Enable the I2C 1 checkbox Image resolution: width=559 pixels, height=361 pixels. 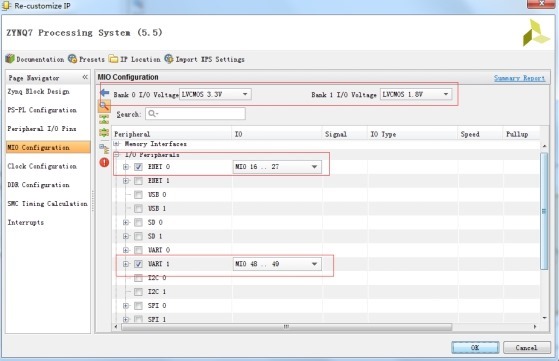138,292
